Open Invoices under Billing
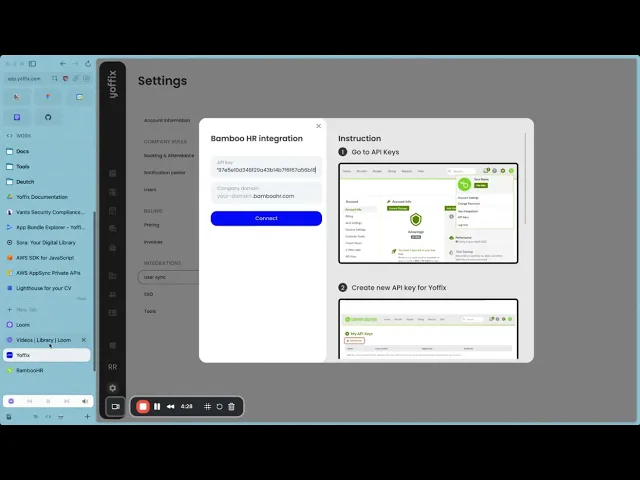Screen dimensions: 640x480 tap(153, 242)
